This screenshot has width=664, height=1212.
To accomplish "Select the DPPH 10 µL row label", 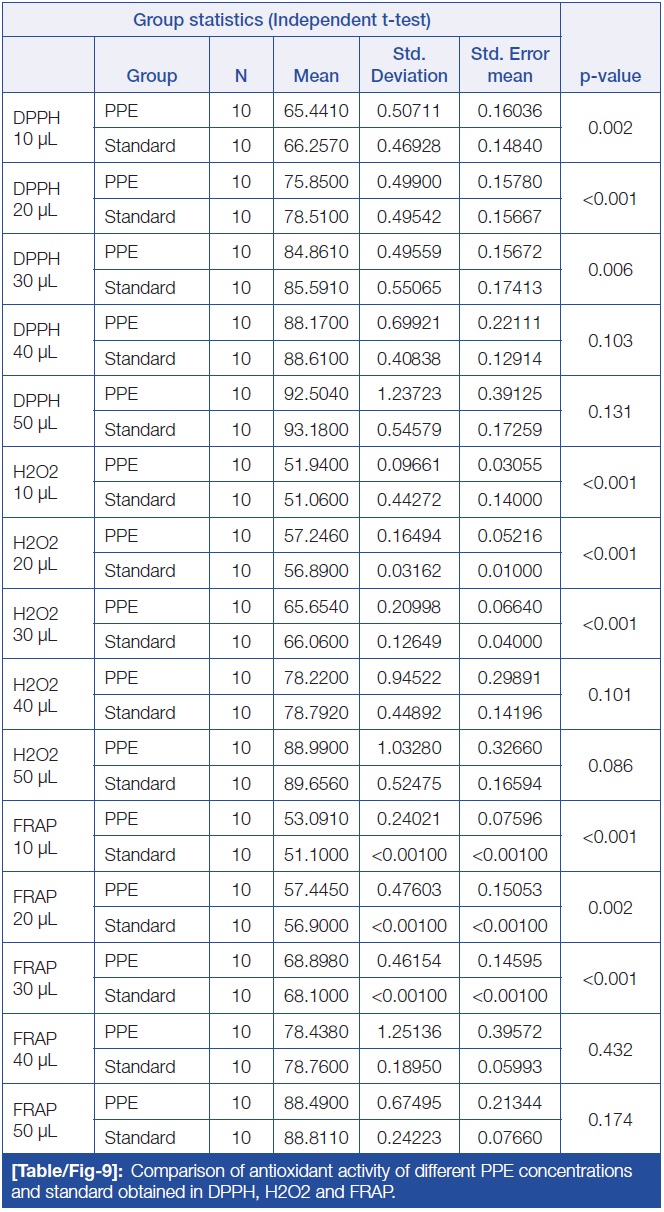I will click(x=37, y=128).
